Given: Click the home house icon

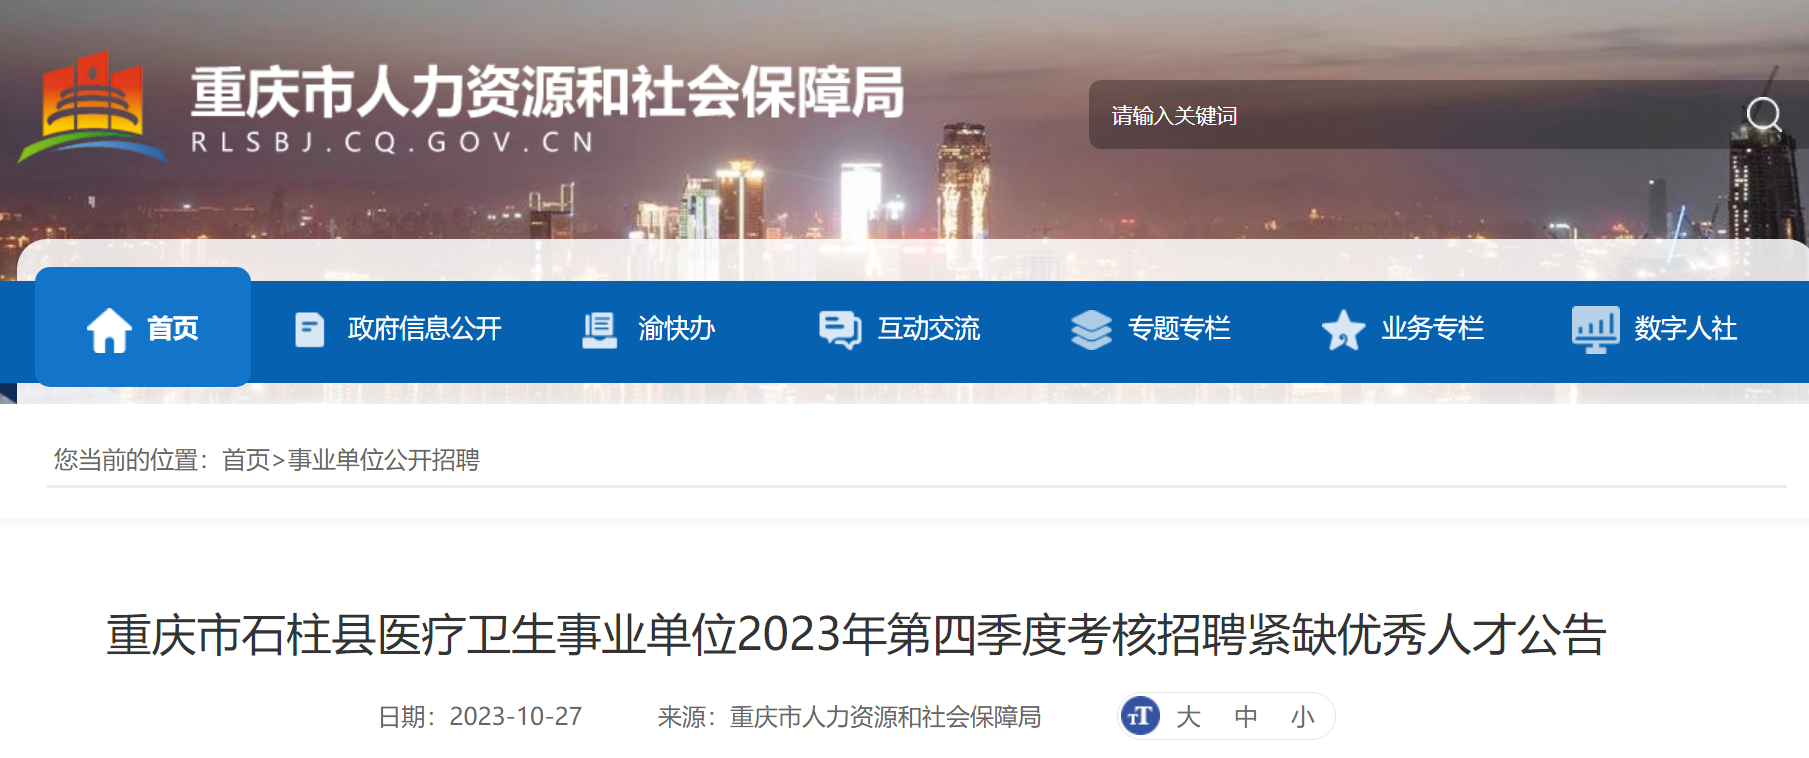Looking at the screenshot, I should (109, 329).
